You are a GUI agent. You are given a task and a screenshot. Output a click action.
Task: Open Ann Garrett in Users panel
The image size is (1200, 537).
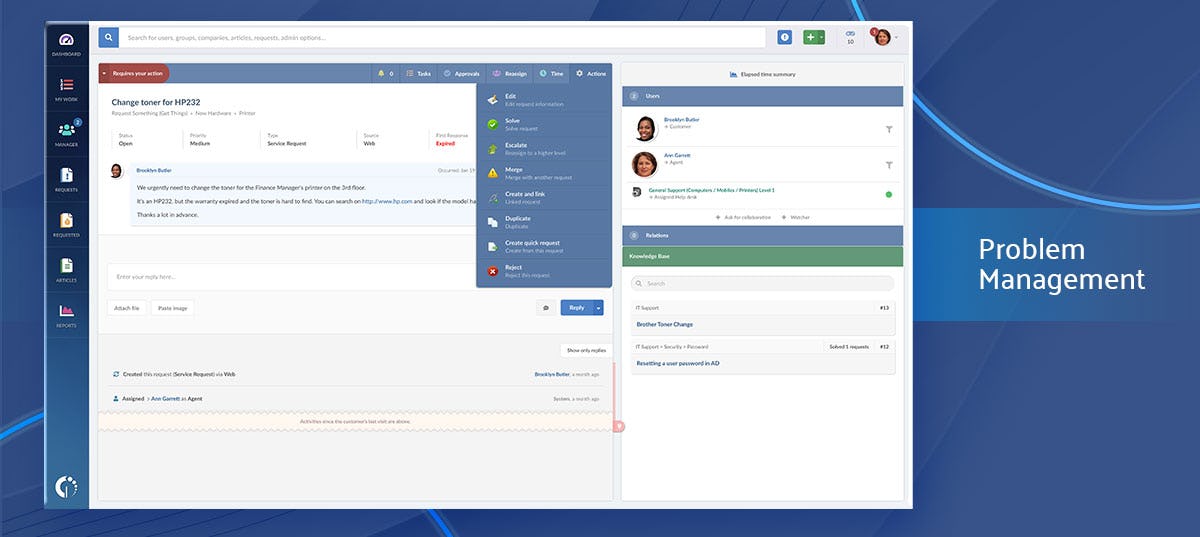pos(677,155)
